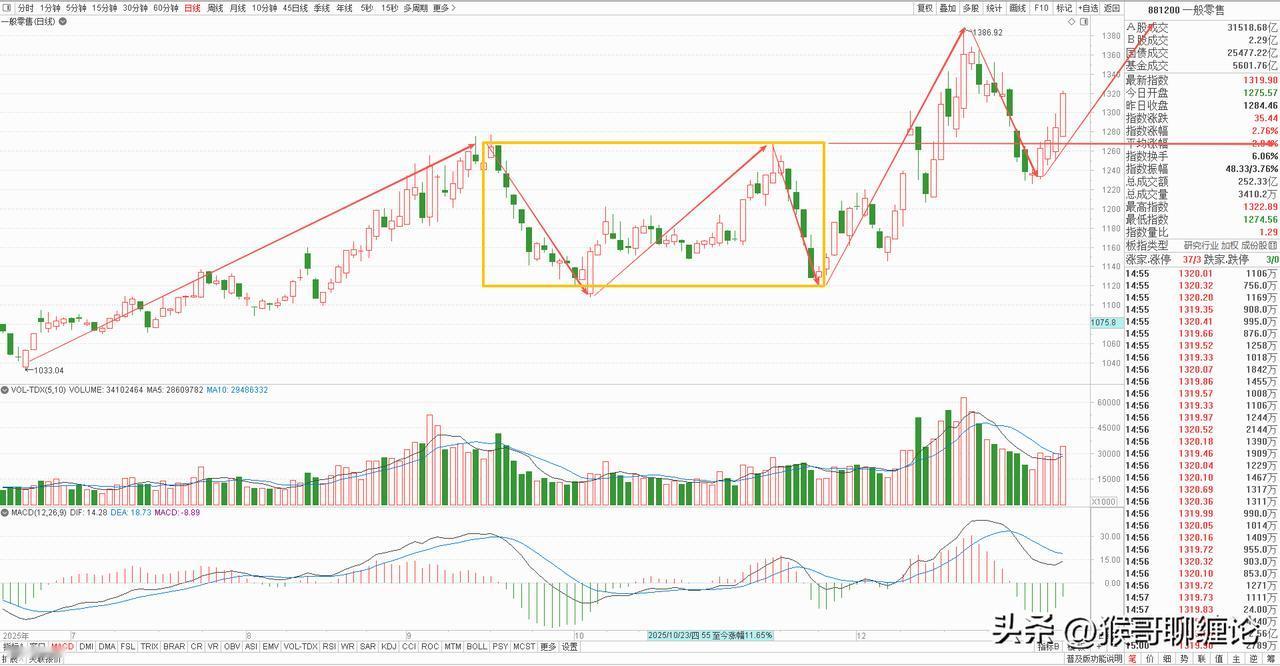Click the 2025/10/23 涨幅11.65% date label
The height and width of the screenshot is (666, 1280).
click(x=709, y=635)
